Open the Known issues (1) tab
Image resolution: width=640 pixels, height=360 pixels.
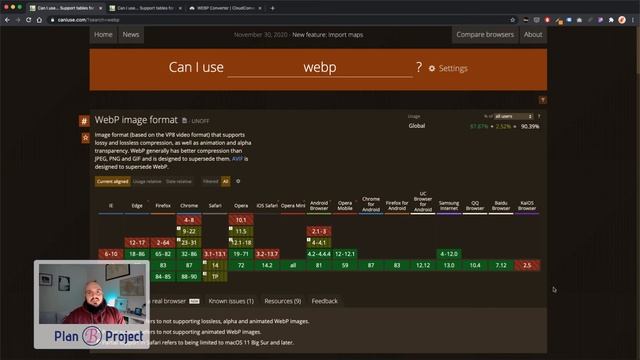click(x=231, y=301)
